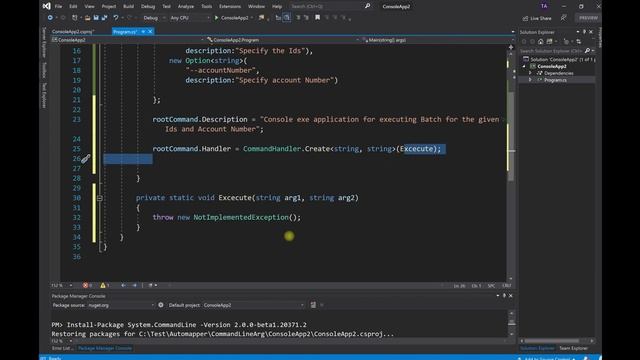Toggle the highlighted toolbar button left of the indent icons
This screenshot has width=640, height=360.
(x=287, y=18)
